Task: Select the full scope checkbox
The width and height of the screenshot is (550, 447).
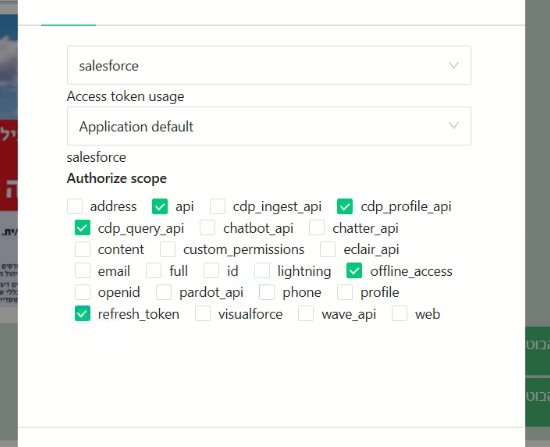Action: [154, 271]
